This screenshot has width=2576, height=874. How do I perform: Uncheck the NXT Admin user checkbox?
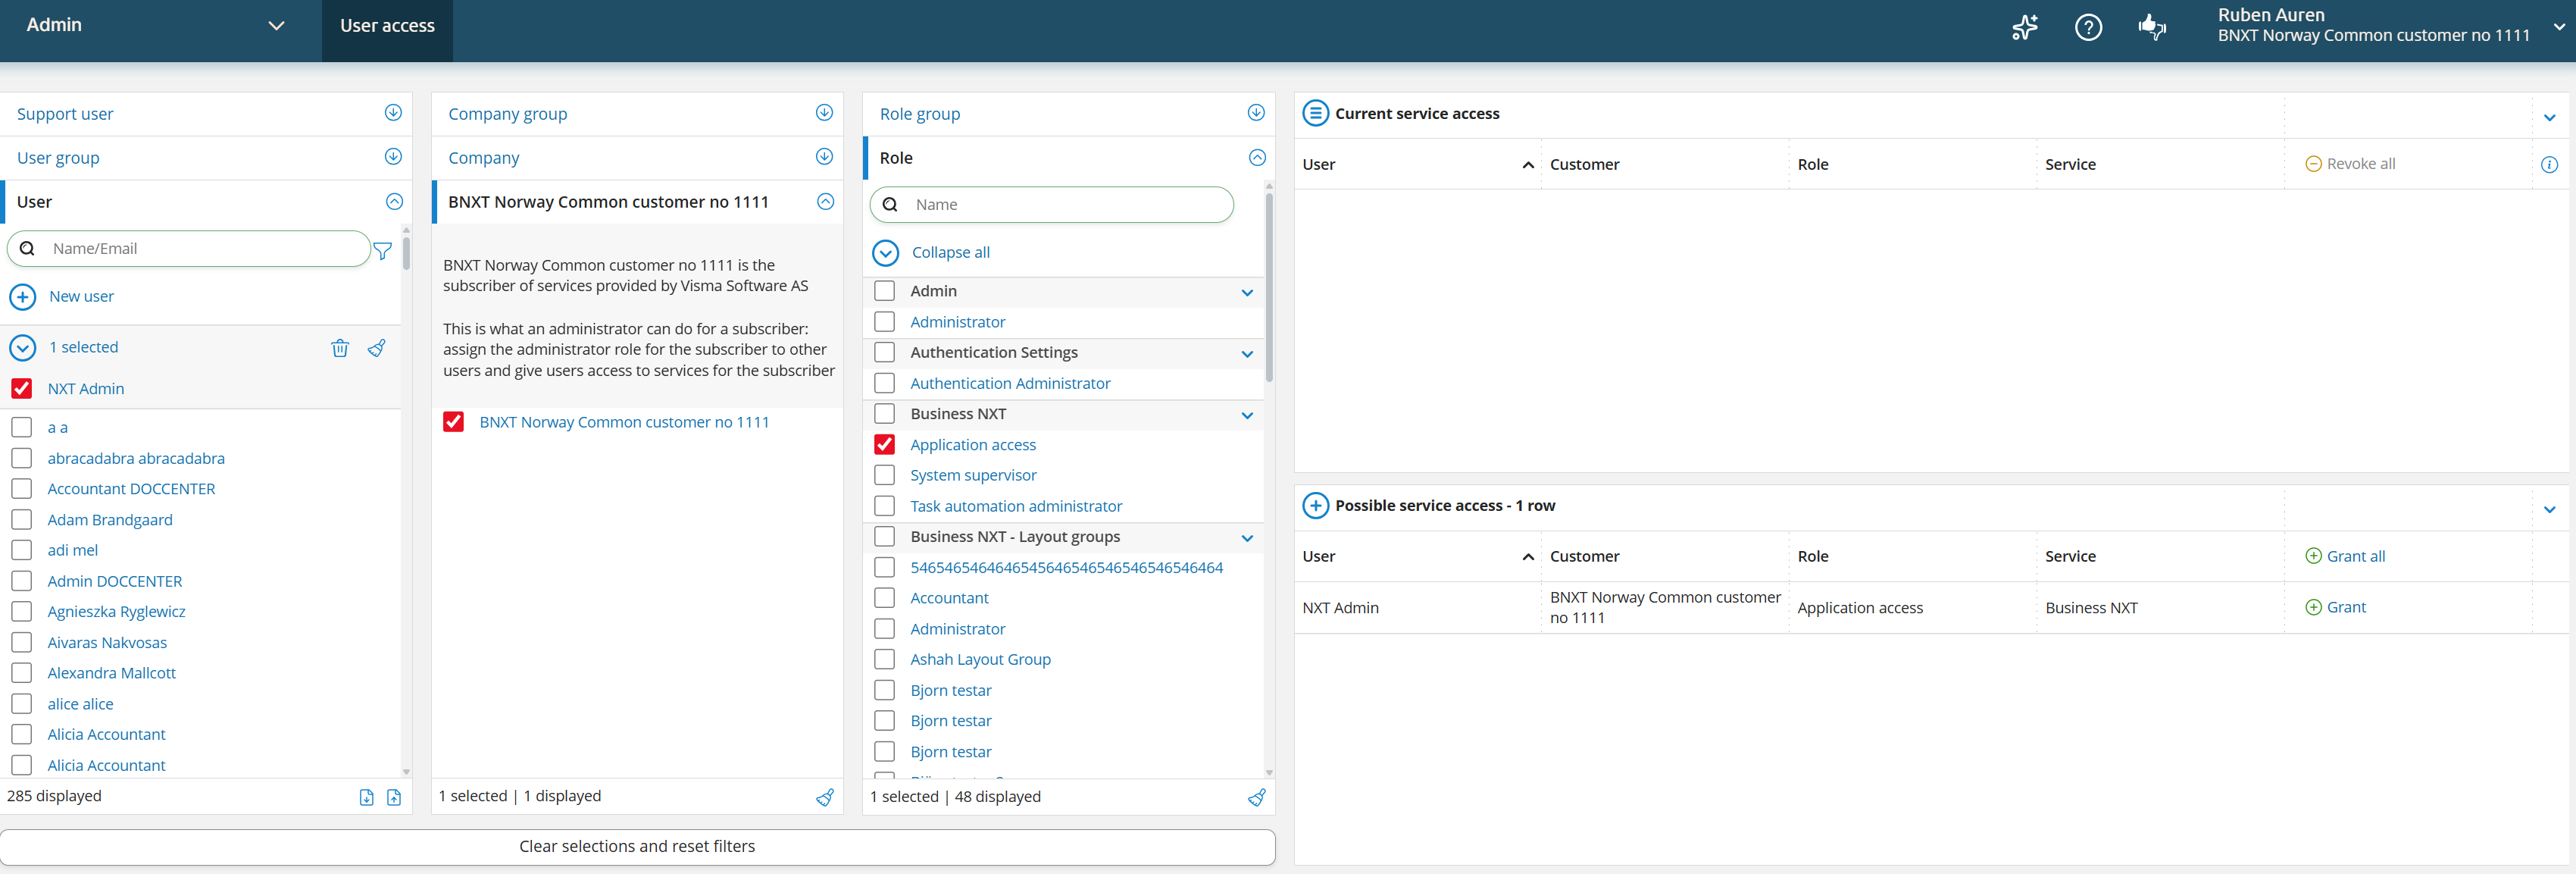pyautogui.click(x=22, y=389)
